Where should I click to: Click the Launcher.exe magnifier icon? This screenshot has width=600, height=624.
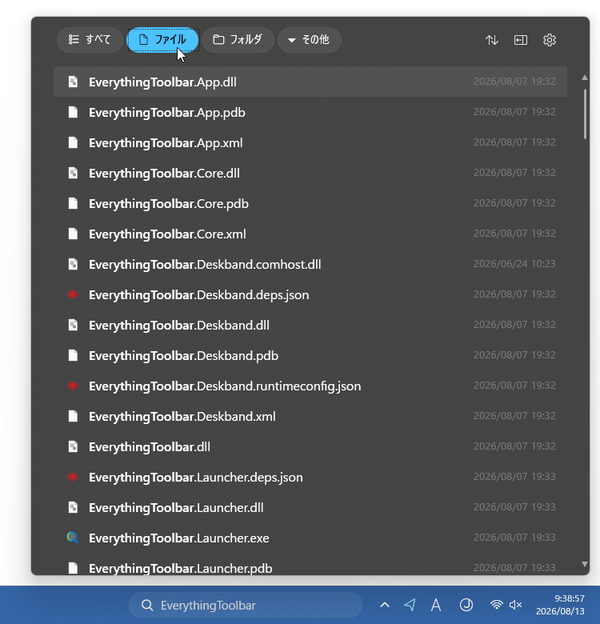click(x=73, y=538)
